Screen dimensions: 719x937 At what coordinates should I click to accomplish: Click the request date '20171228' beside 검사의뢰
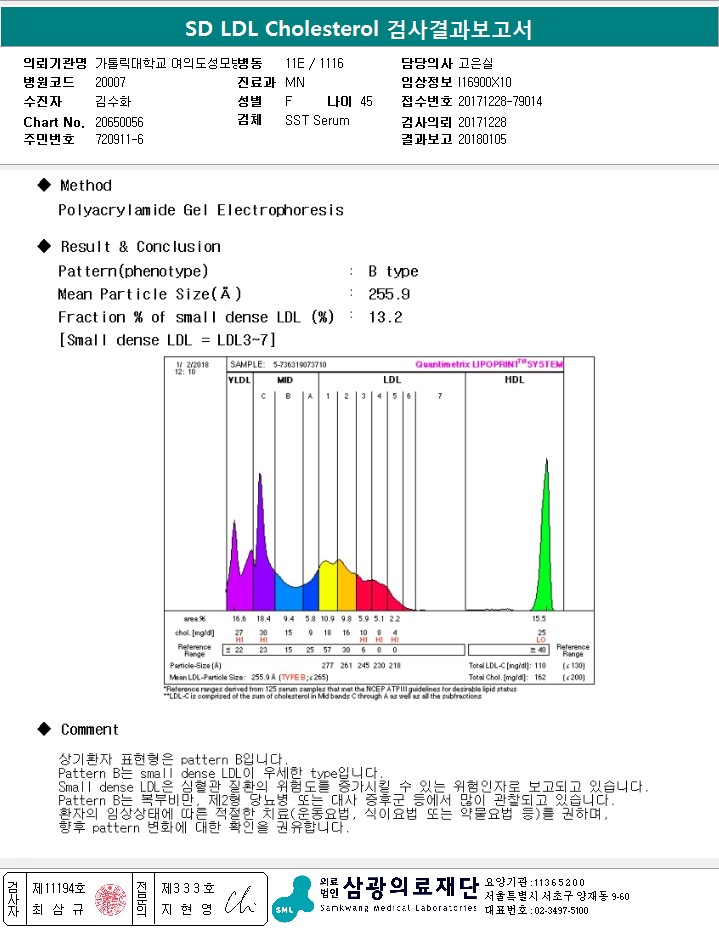tap(482, 123)
